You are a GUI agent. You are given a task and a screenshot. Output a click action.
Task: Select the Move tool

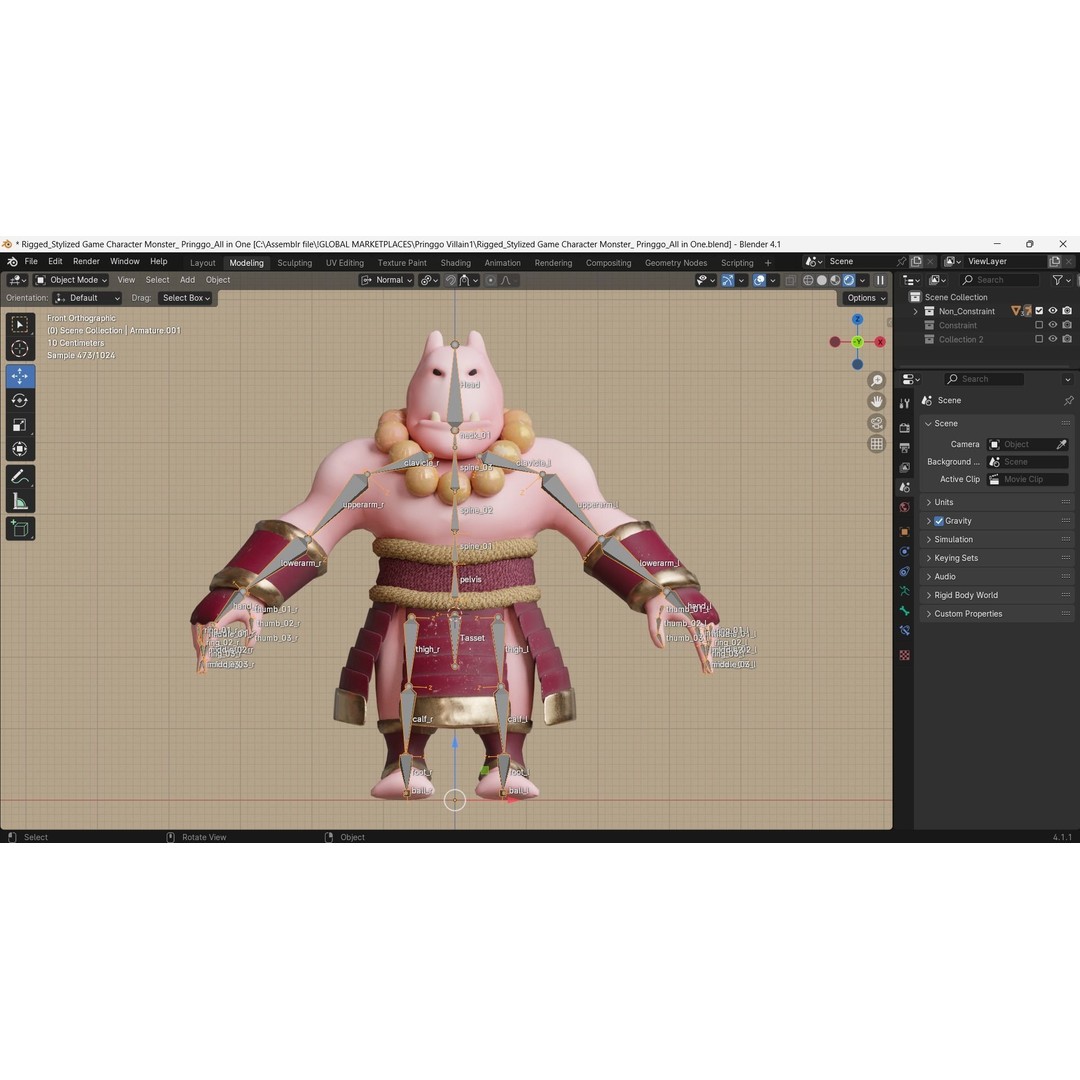pos(20,376)
